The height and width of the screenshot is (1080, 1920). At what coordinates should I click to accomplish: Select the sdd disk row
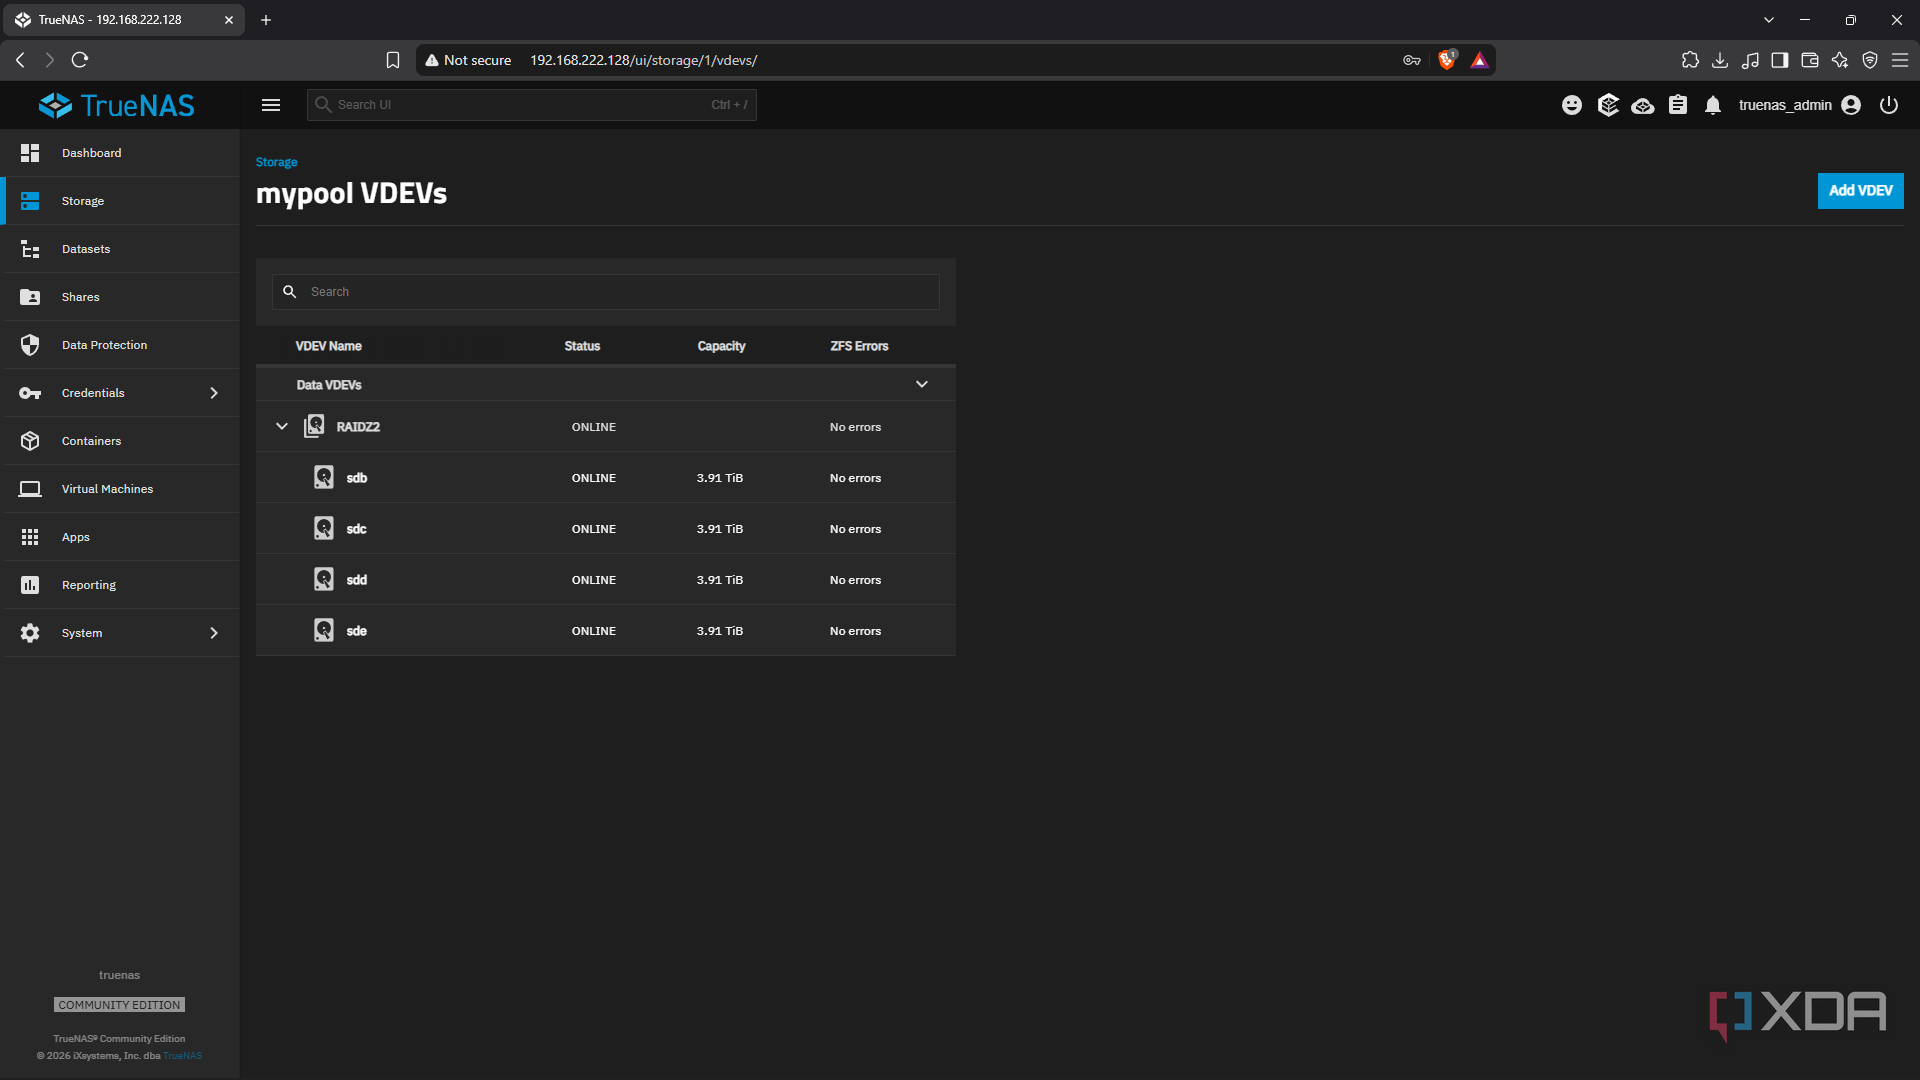[606, 580]
